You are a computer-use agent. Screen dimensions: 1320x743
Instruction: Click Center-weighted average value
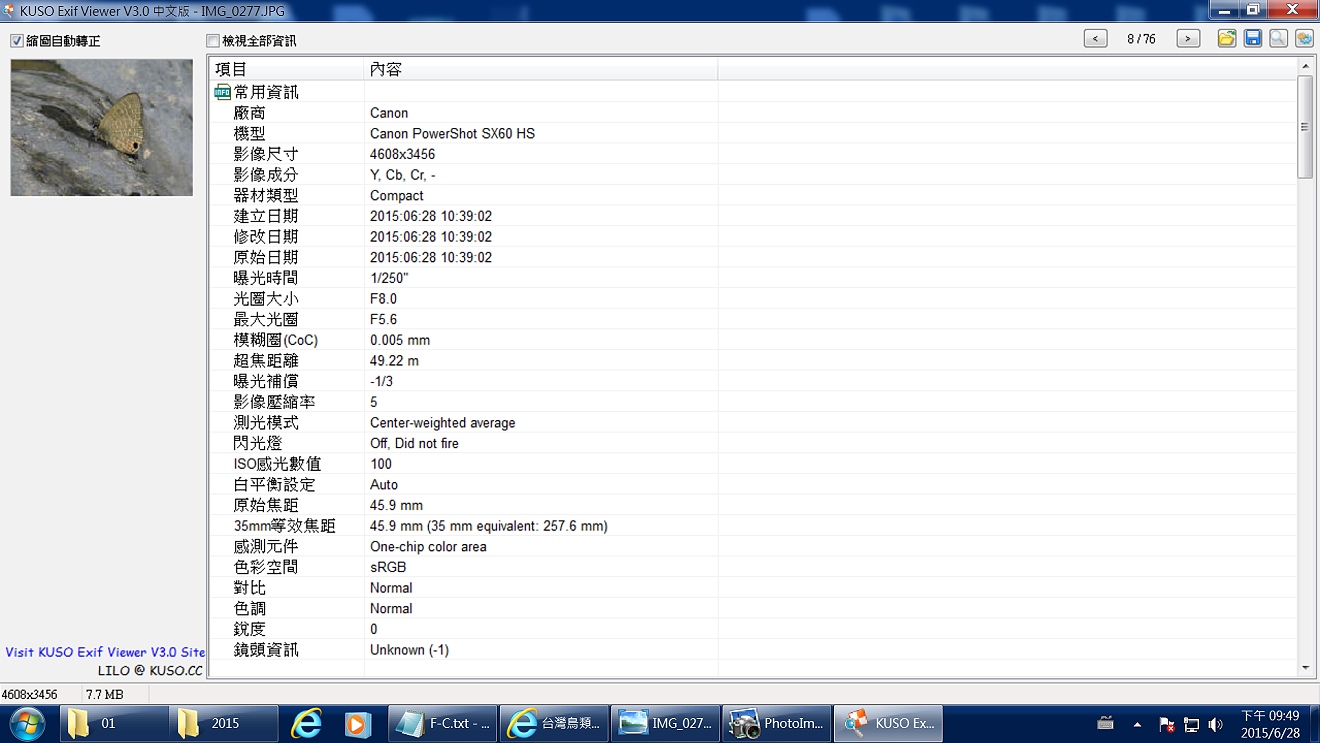pyautogui.click(x=443, y=423)
